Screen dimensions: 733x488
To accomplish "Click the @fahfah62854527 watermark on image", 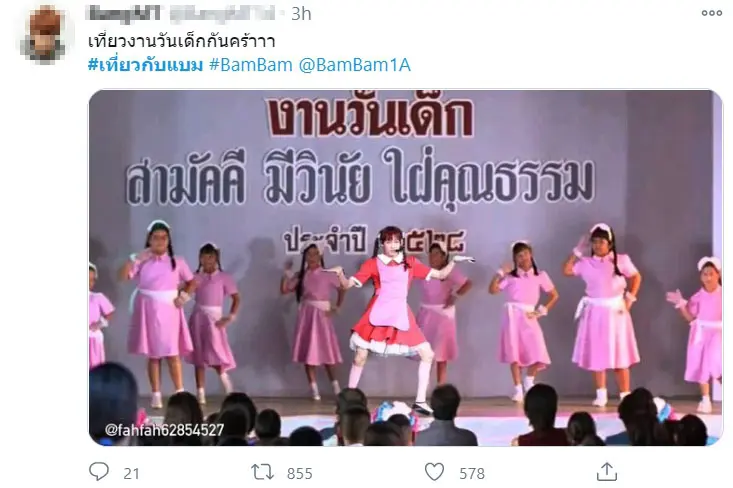I will pyautogui.click(x=164, y=430).
